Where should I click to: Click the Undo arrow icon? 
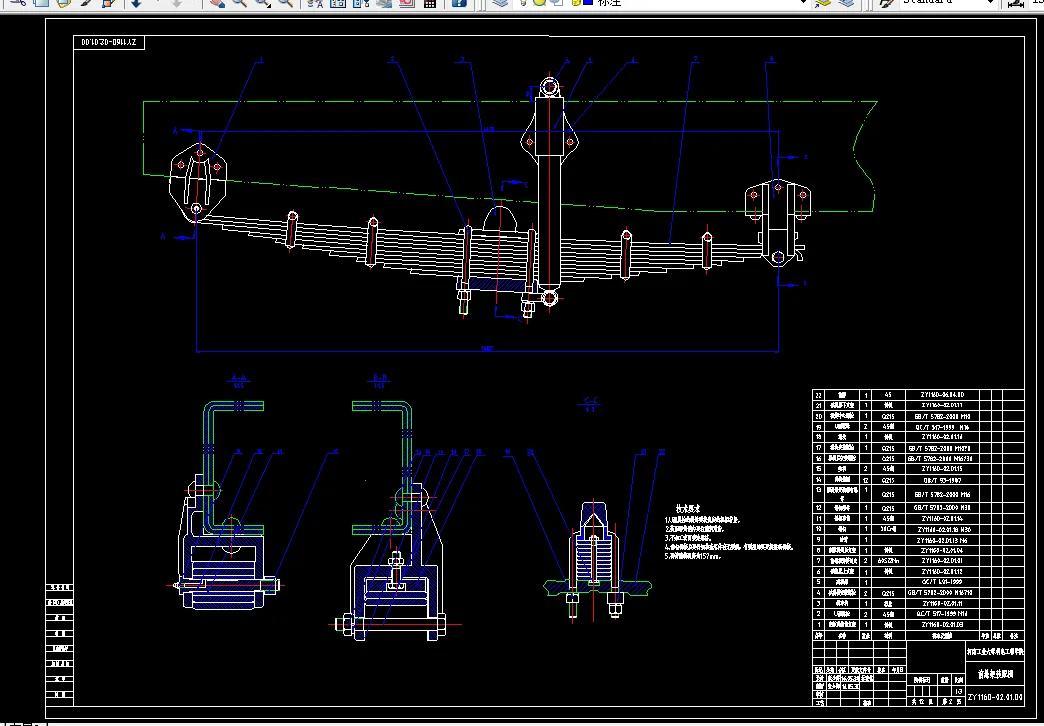(x=135, y=3)
